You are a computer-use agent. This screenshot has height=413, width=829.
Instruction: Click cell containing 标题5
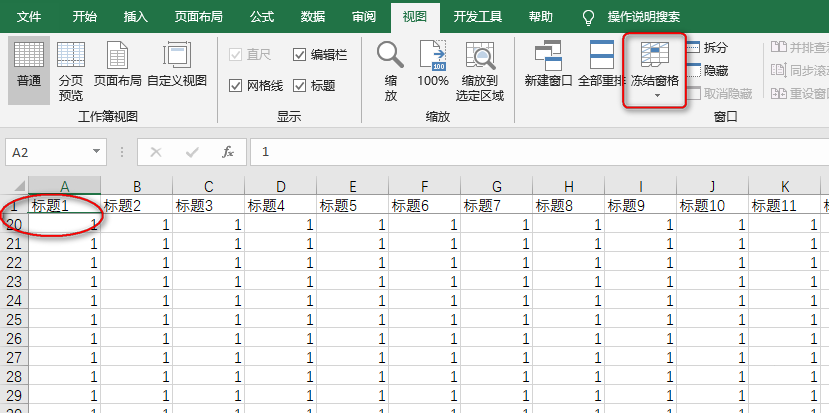tap(352, 205)
